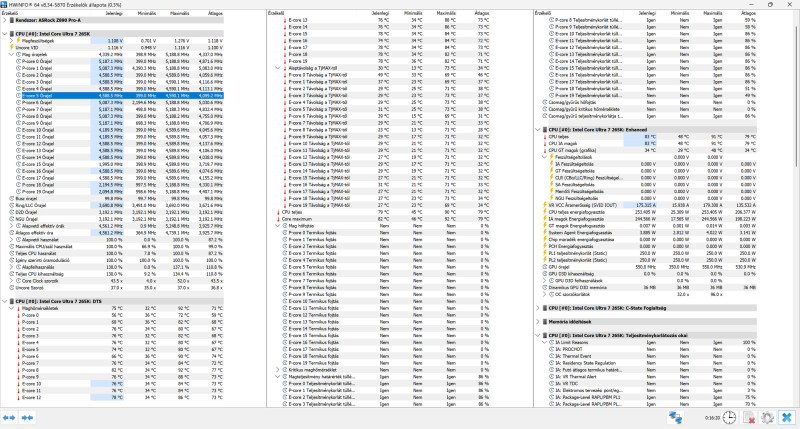Click the lightning icon beside PCH Energiafogyasztás

click(544, 246)
